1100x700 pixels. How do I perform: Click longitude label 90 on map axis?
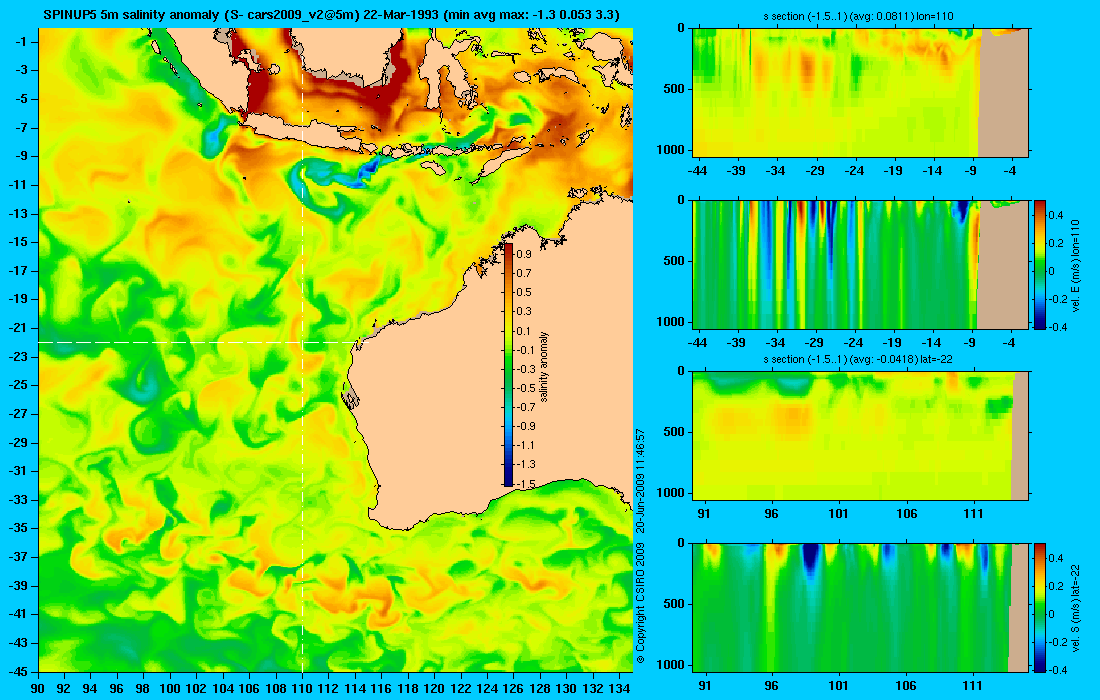pos(39,689)
